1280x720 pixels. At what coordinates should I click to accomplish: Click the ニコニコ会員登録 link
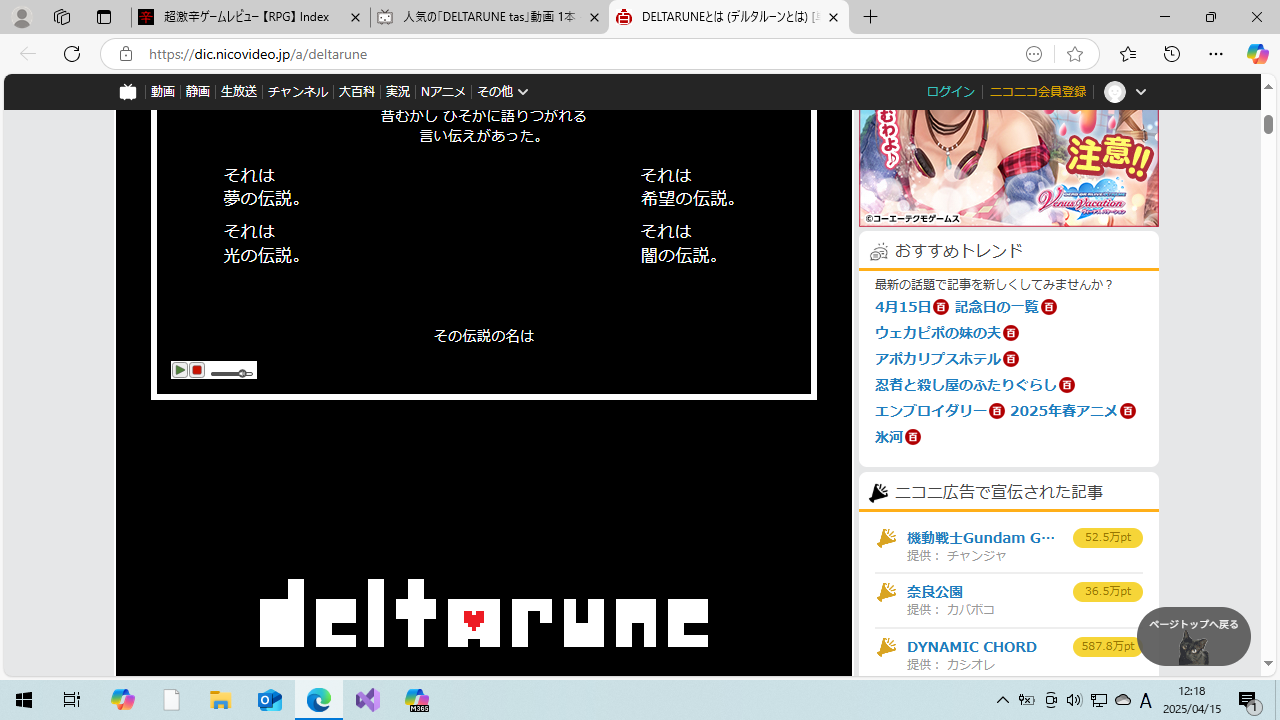click(x=1037, y=92)
